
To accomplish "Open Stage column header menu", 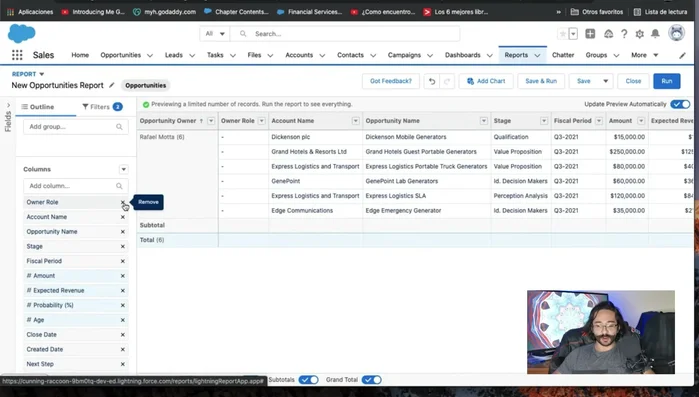I will (544, 121).
